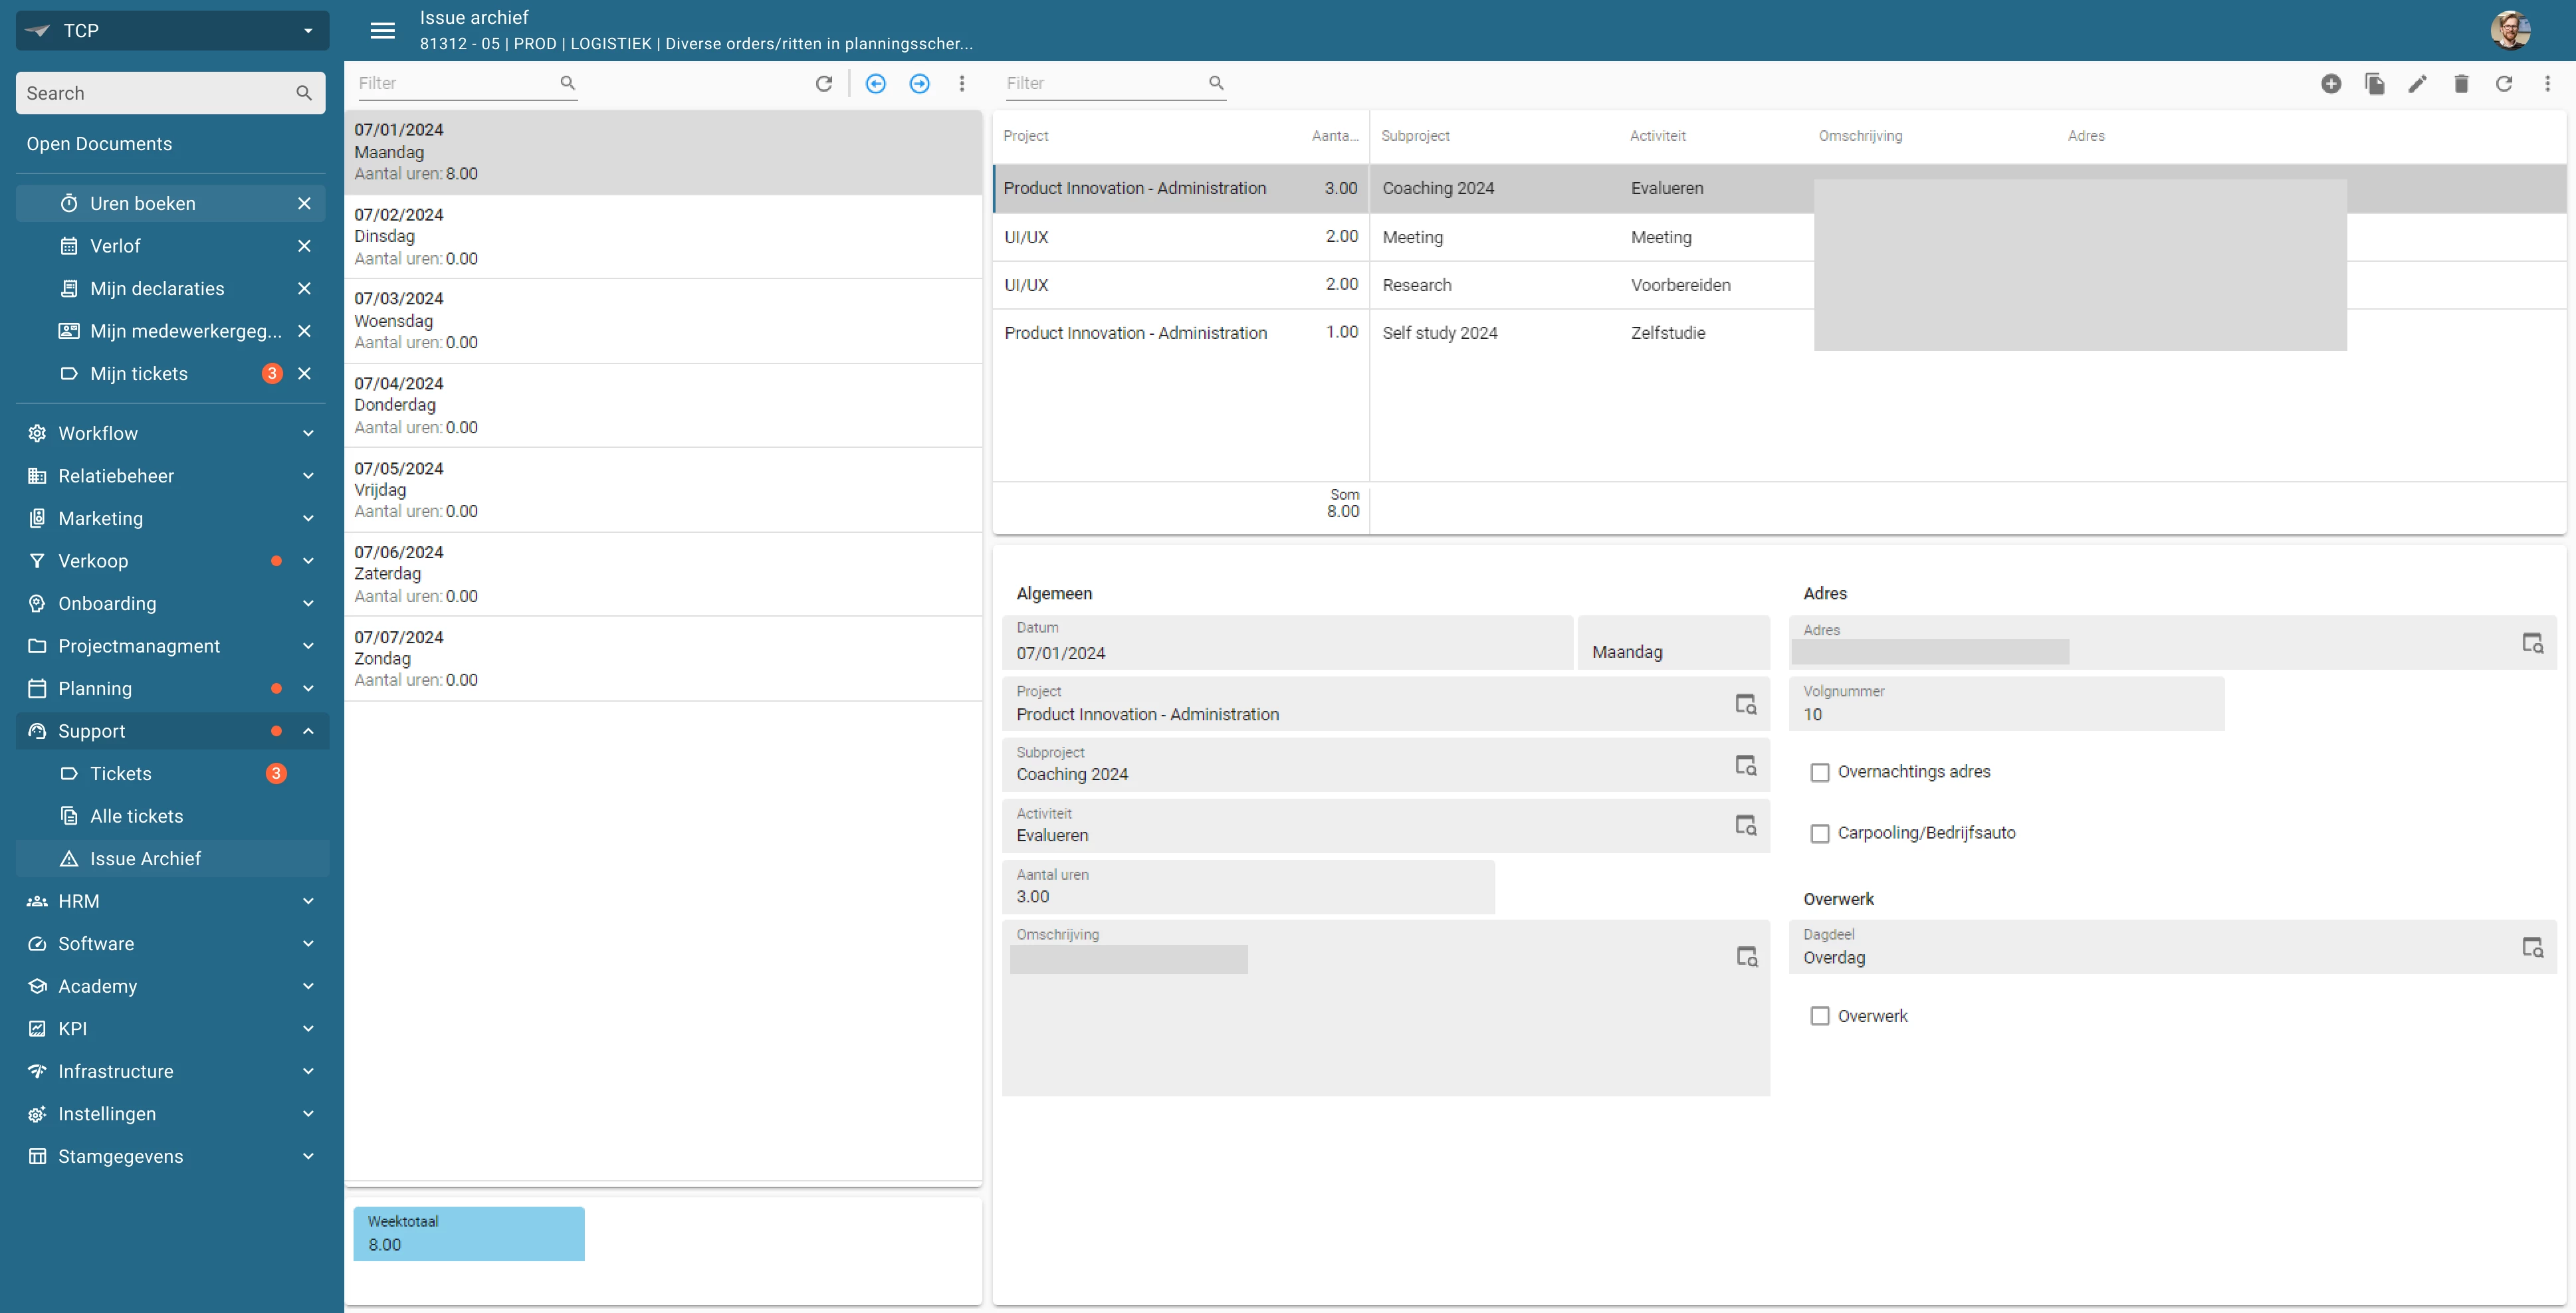Screen dimensions: 2576x1313
Task: Expand the Onboarding menu
Action: [x=172, y=603]
